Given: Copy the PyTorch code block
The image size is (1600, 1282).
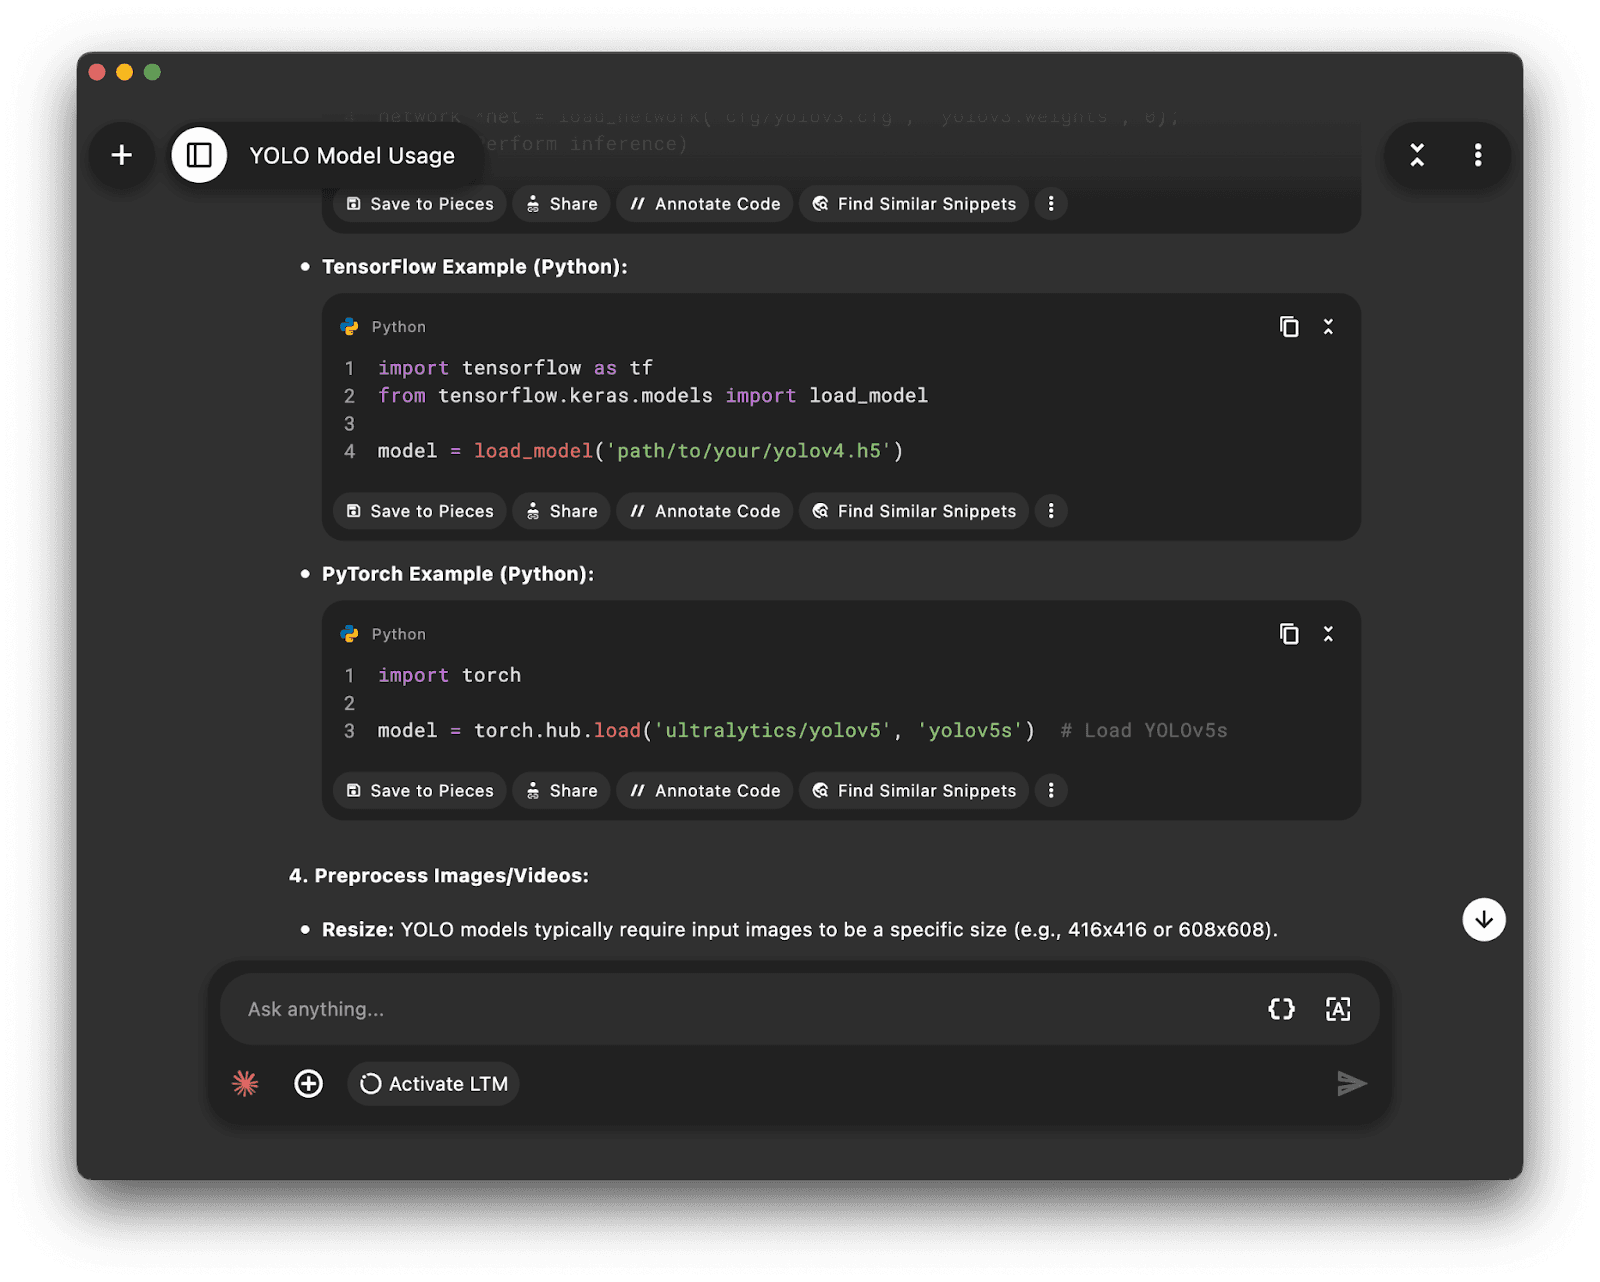Looking at the screenshot, I should (x=1289, y=634).
